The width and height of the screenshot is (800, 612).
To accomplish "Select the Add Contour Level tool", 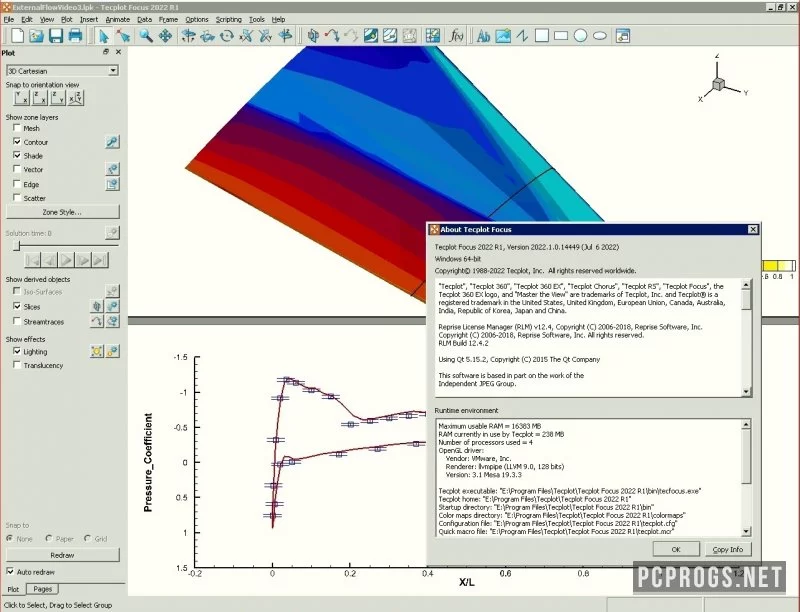I will coord(371,36).
